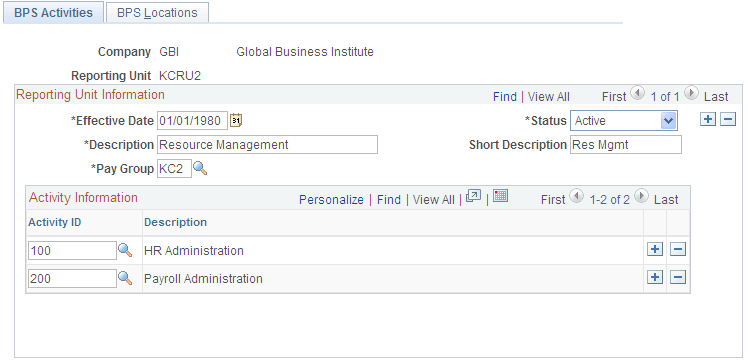This screenshot has height=362, width=748.
Task: Select the Reporting Unit value KCRU2
Action: point(180,76)
